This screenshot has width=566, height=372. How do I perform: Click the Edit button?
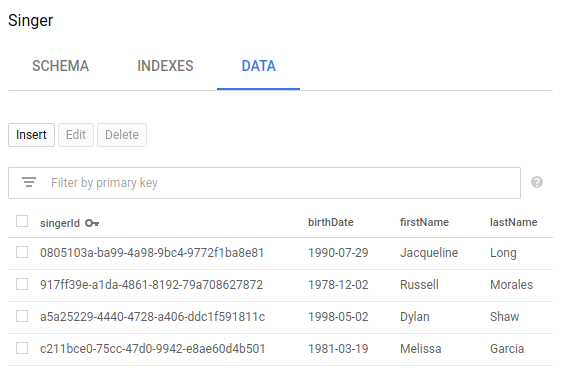76,135
